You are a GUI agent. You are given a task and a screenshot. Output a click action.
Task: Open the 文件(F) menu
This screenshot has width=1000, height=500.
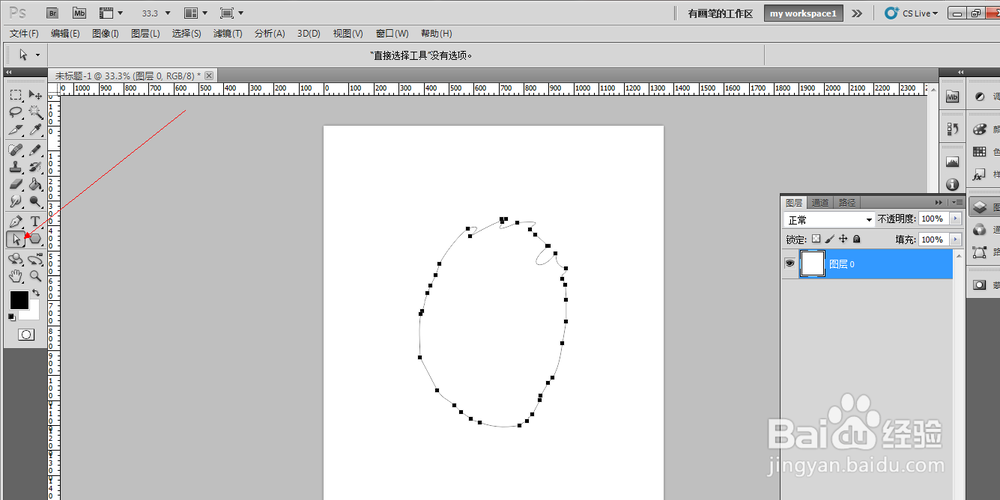[x=24, y=33]
